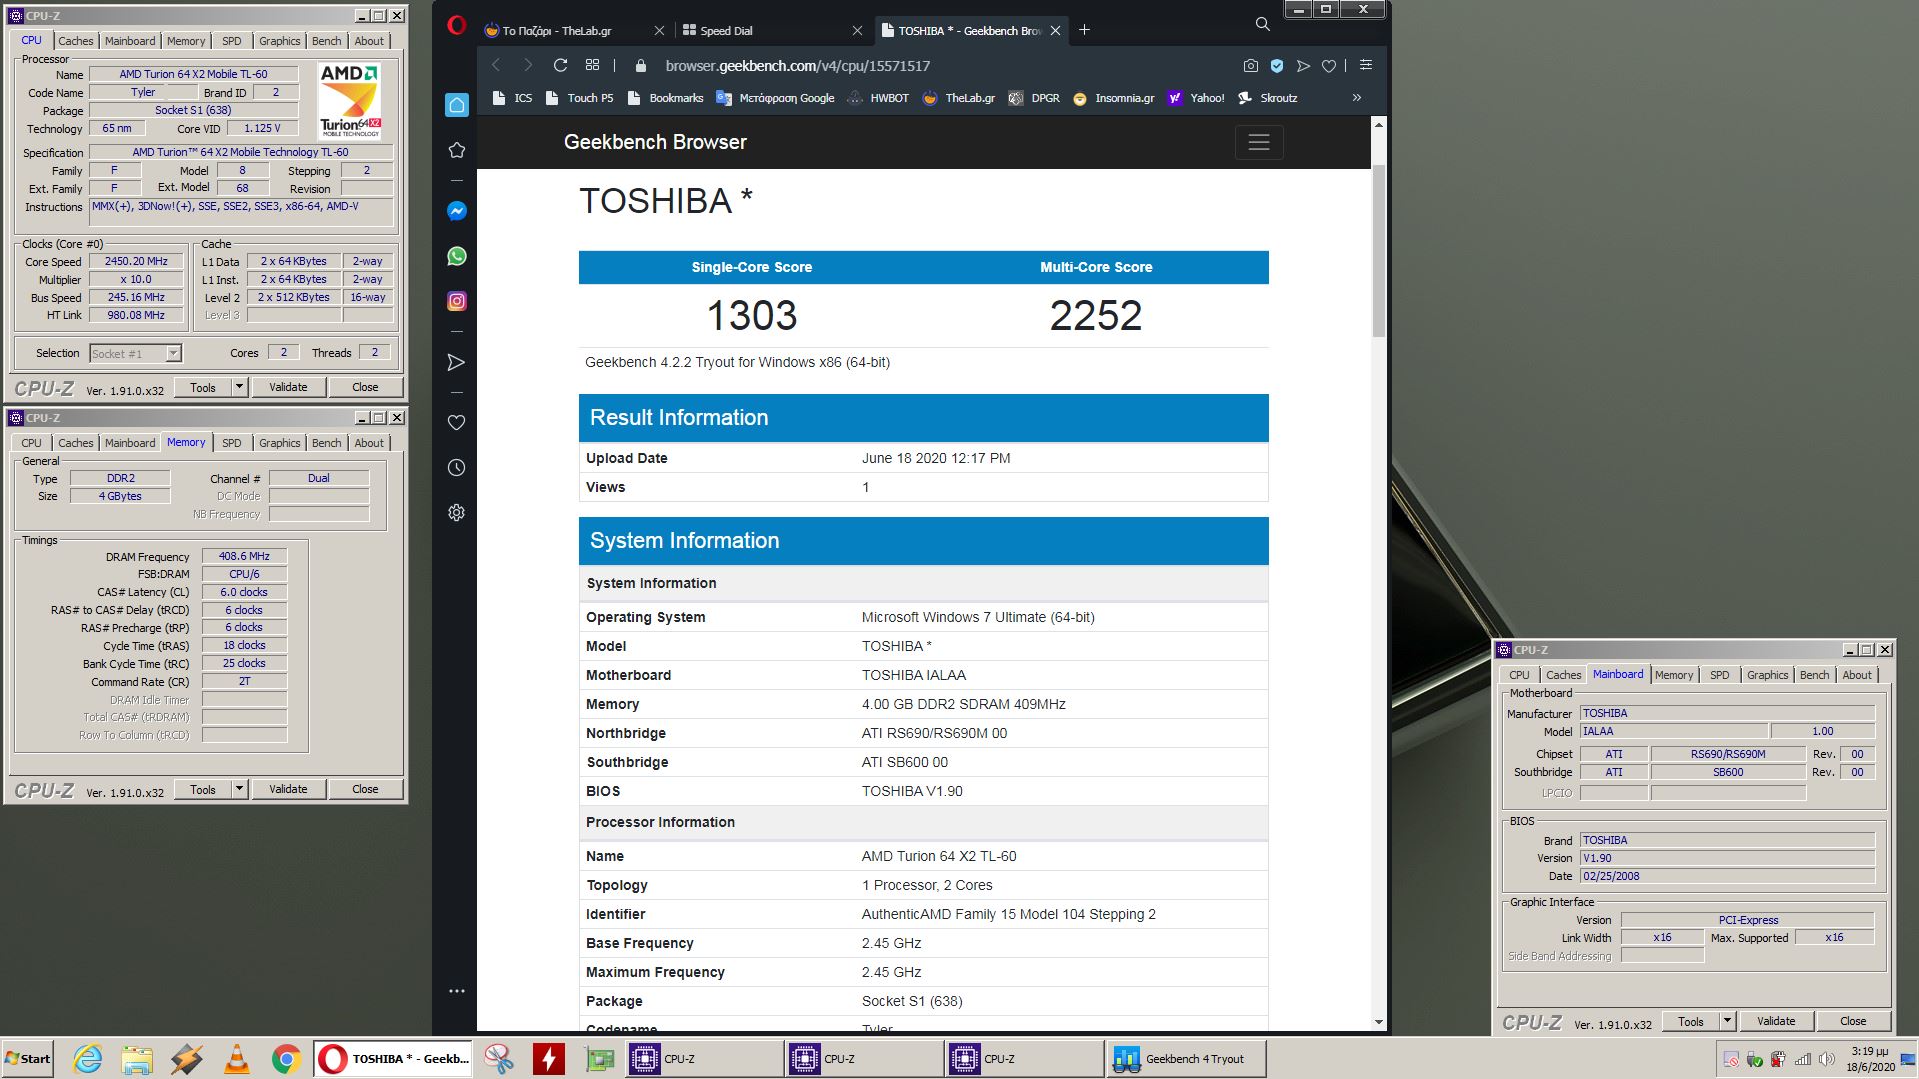Image resolution: width=1919 pixels, height=1079 pixels.
Task: Open Windows Explorer folder on taskbar
Action: (137, 1058)
